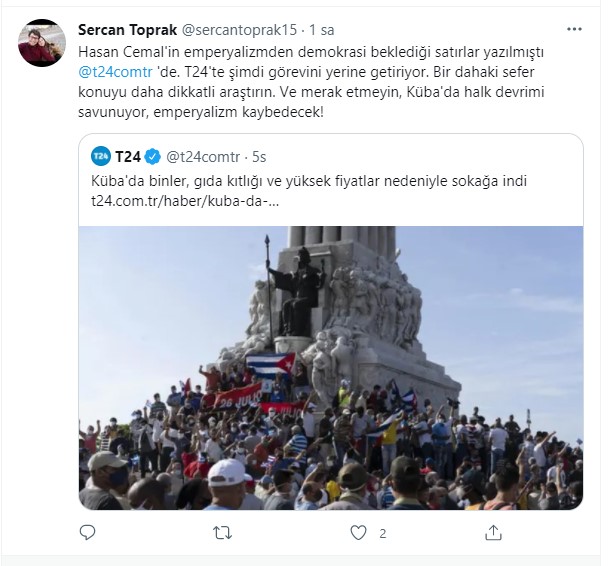View the Cuba protest monument photo
The image size is (609, 566).
(x=331, y=368)
